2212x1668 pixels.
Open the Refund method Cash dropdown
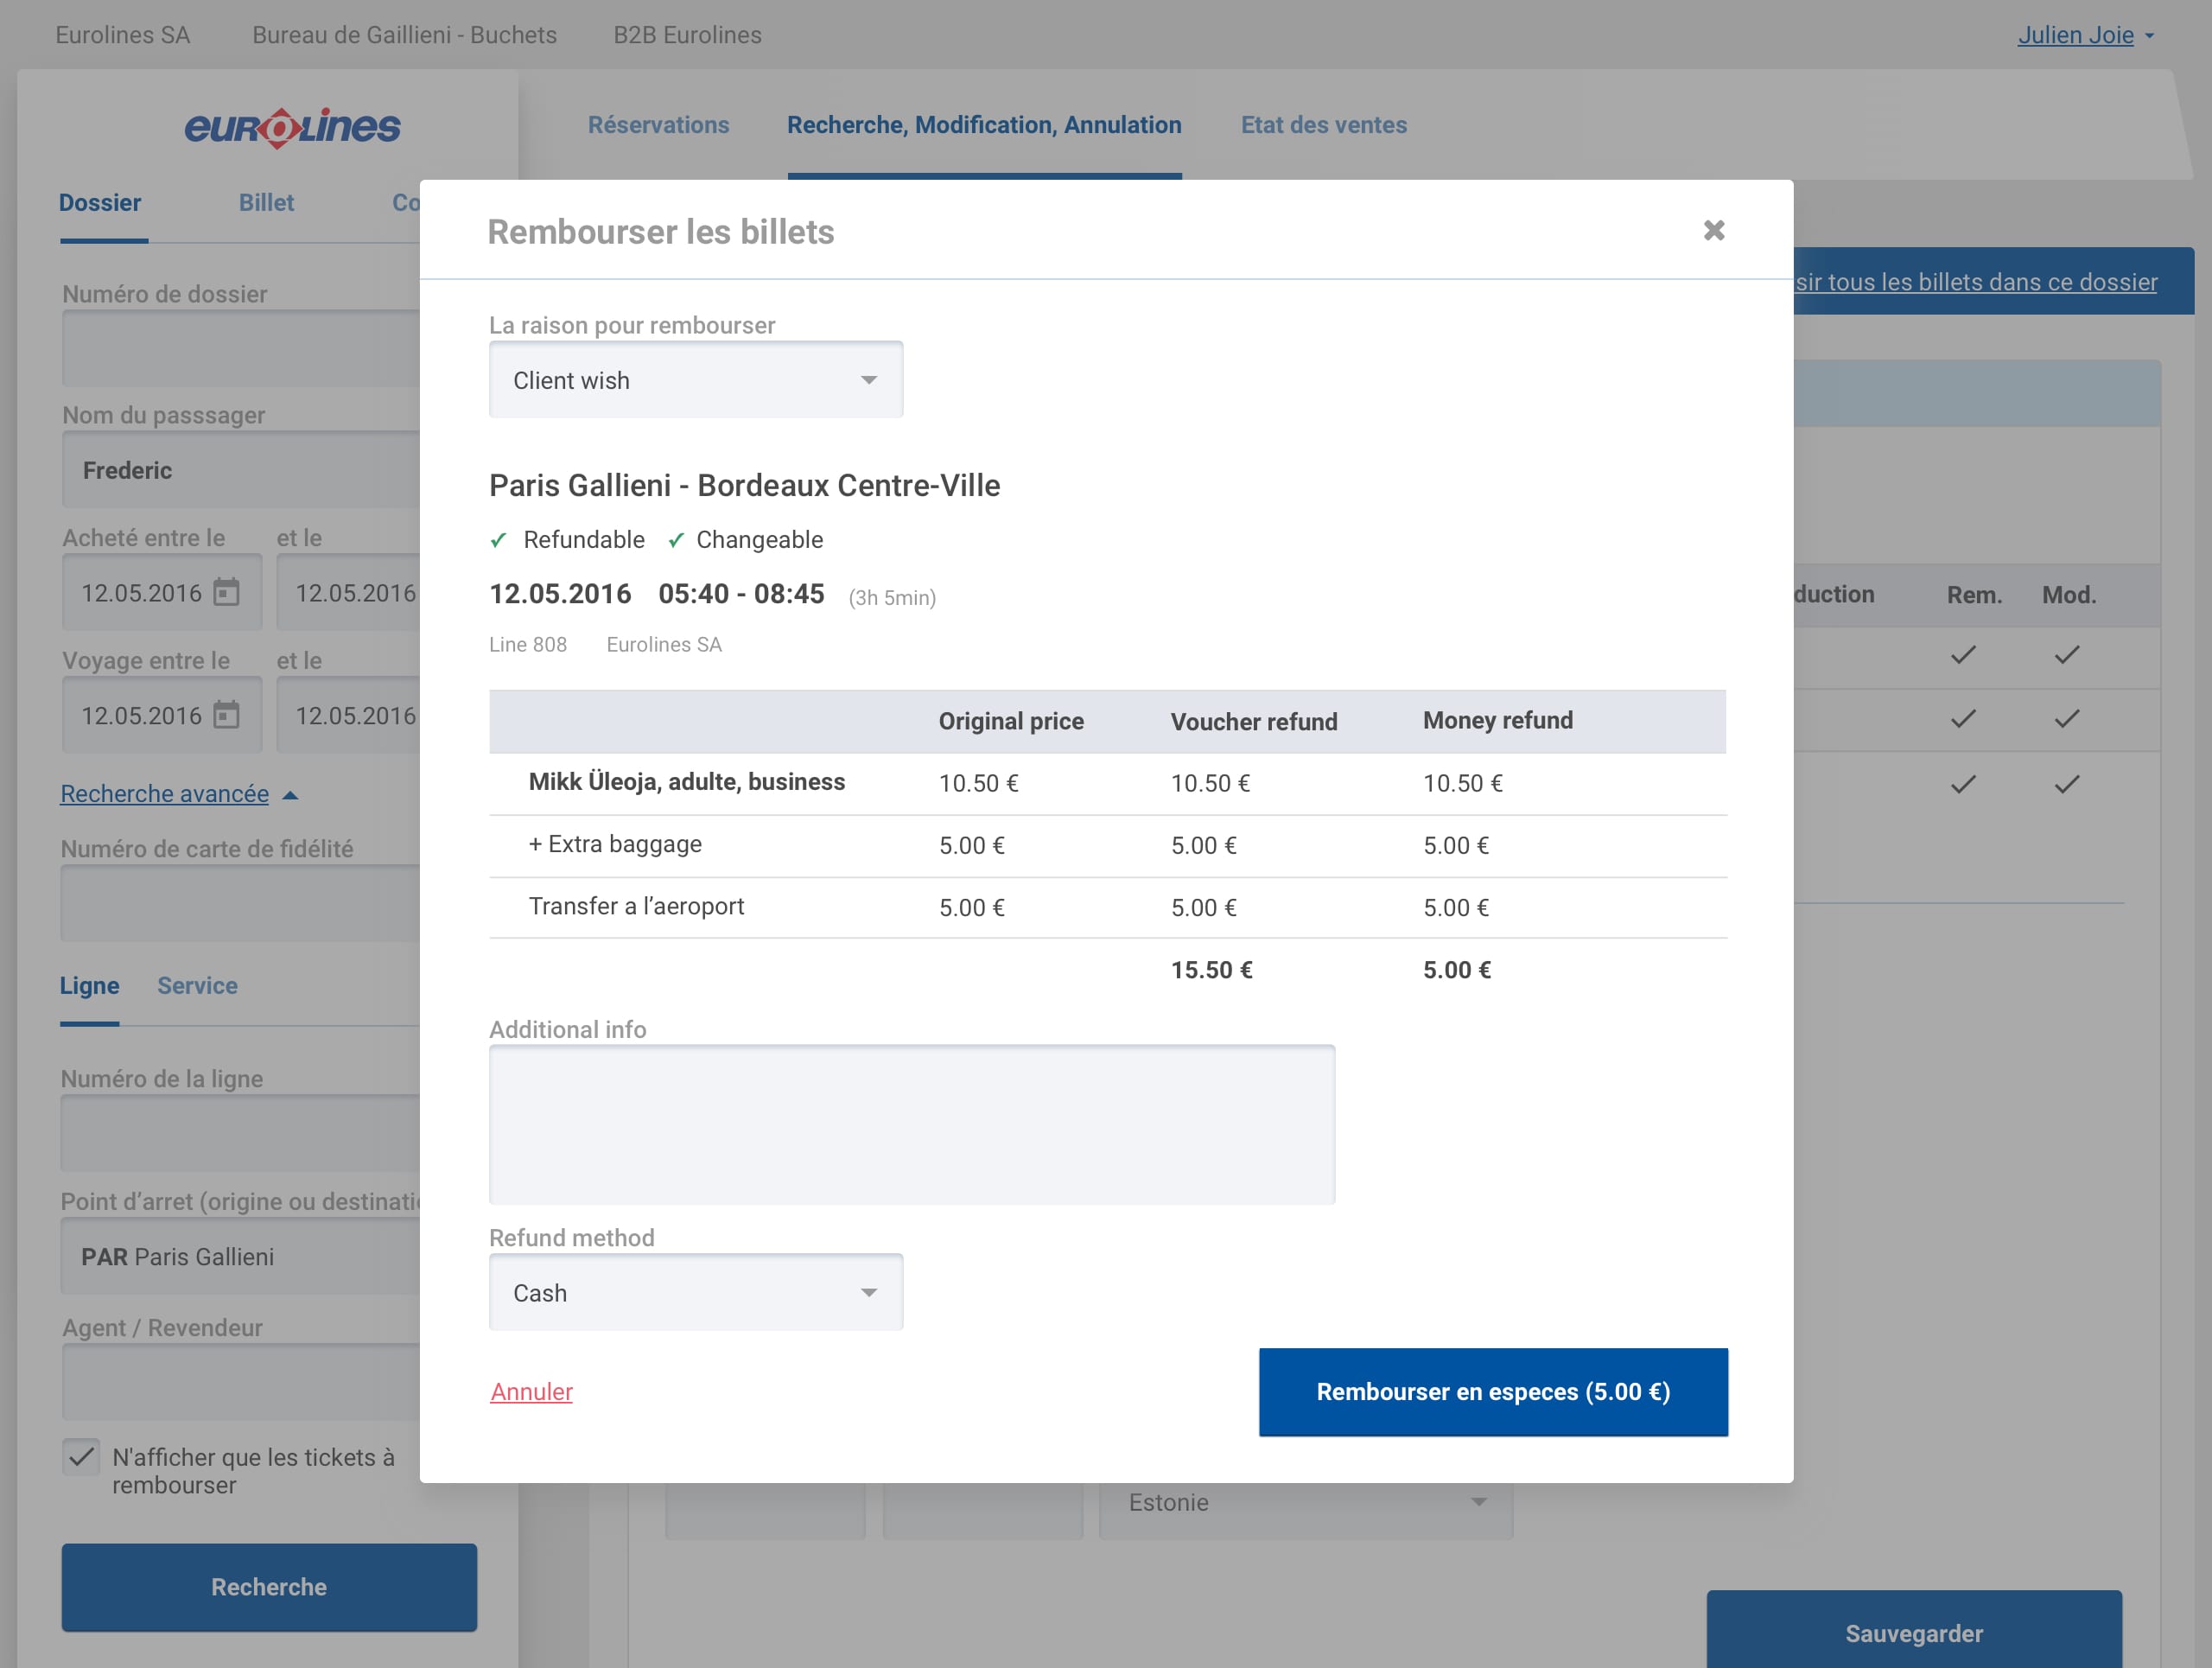[x=696, y=1292]
